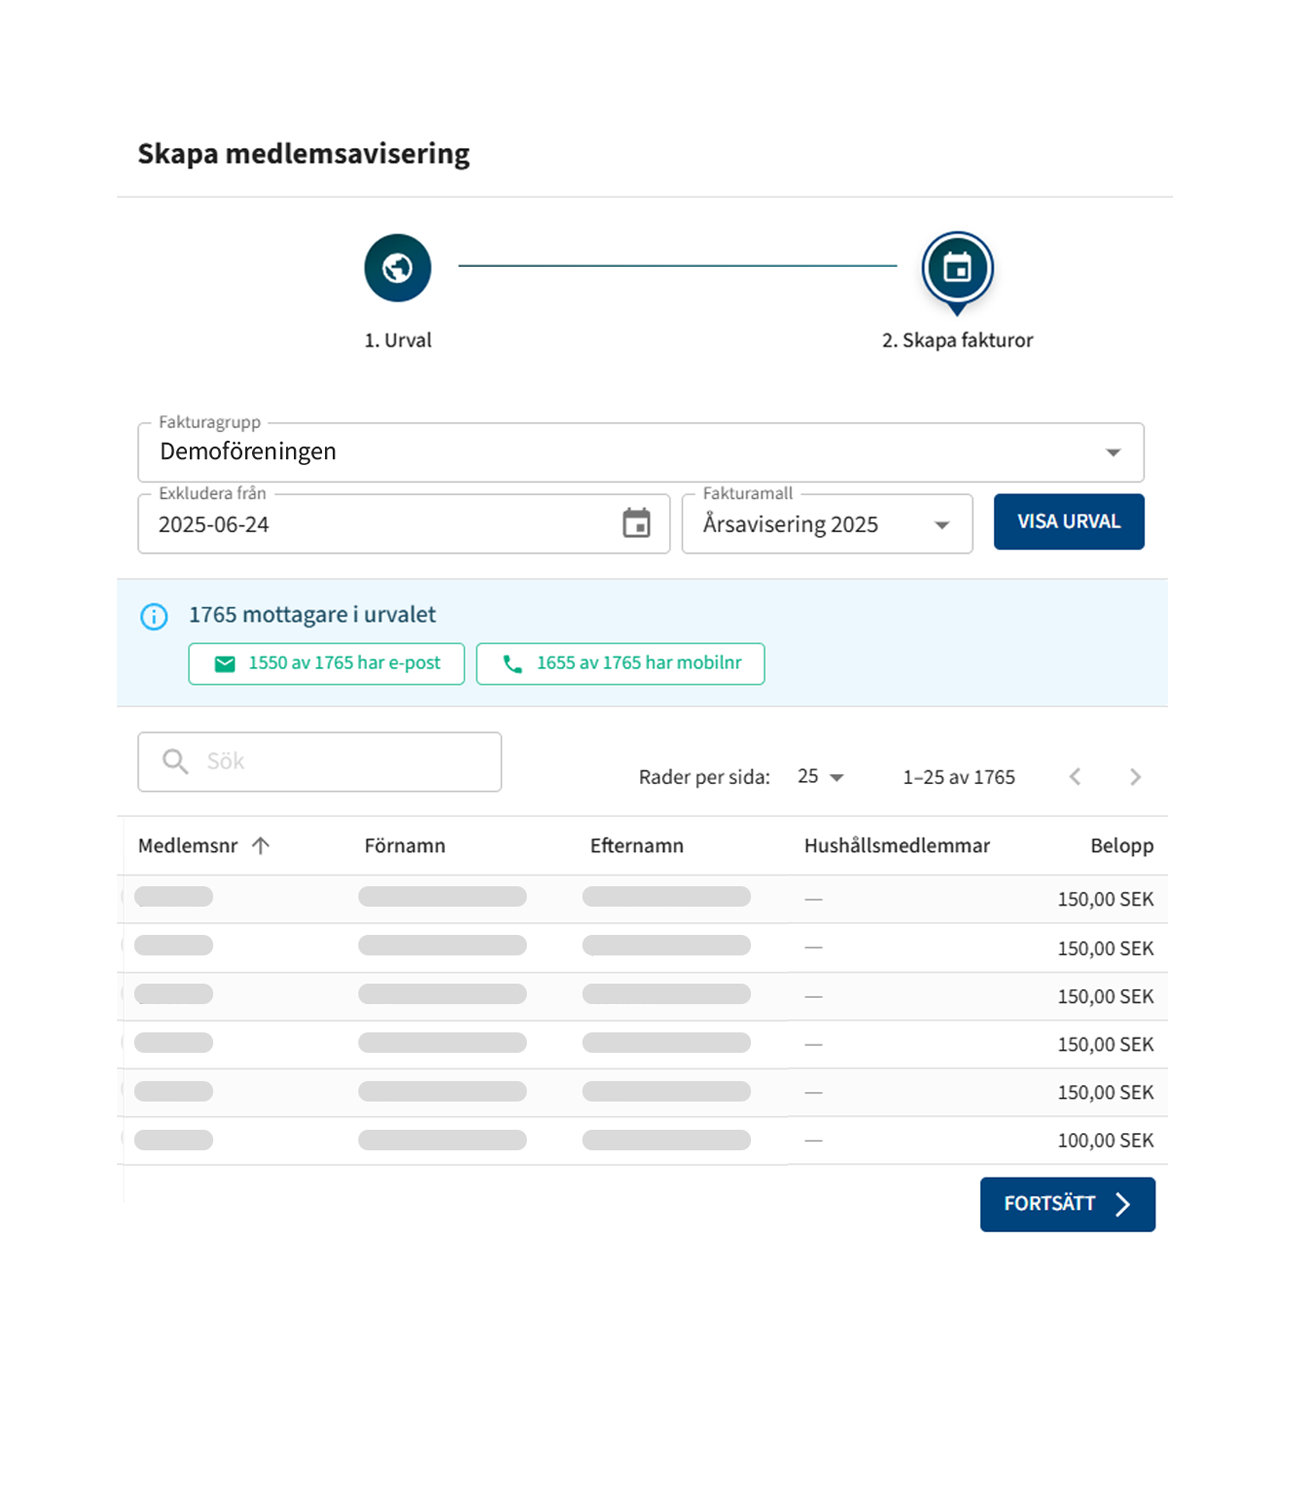Go to next page of results
Image resolution: width=1300 pixels, height=1500 pixels.
[1134, 777]
